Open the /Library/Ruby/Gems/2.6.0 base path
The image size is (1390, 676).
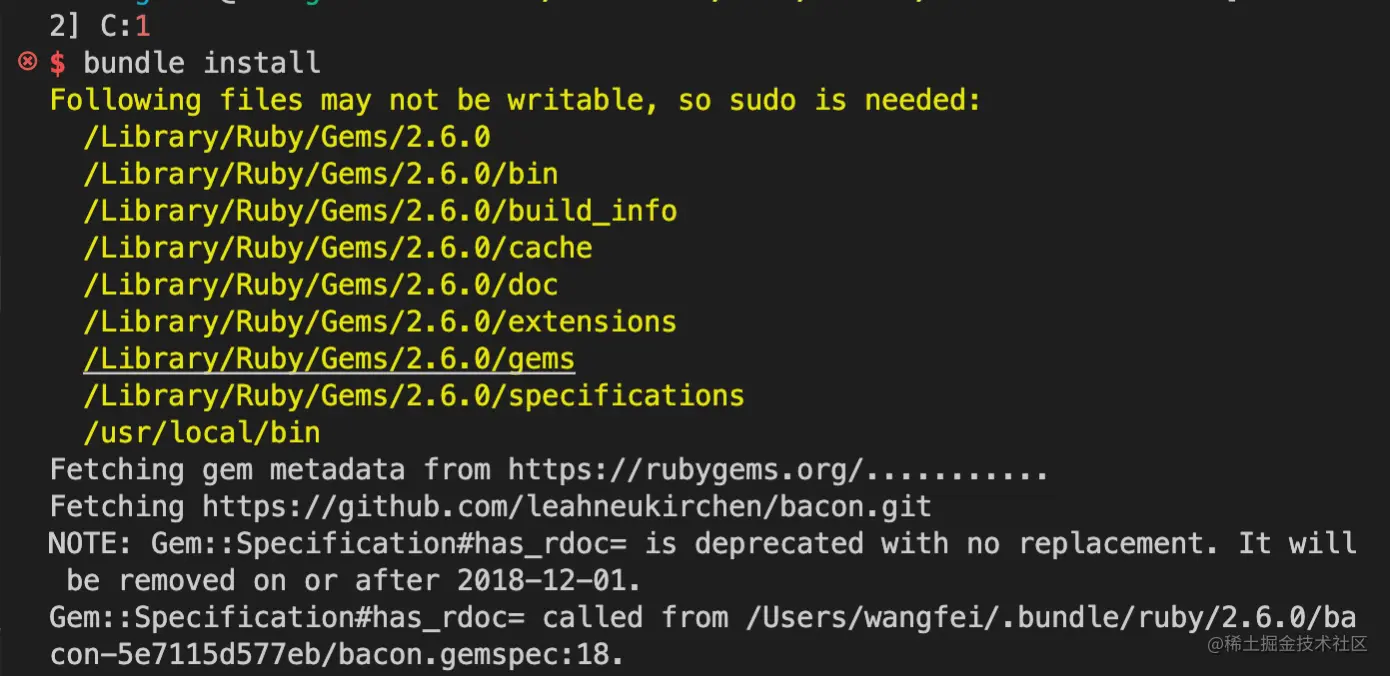click(287, 137)
